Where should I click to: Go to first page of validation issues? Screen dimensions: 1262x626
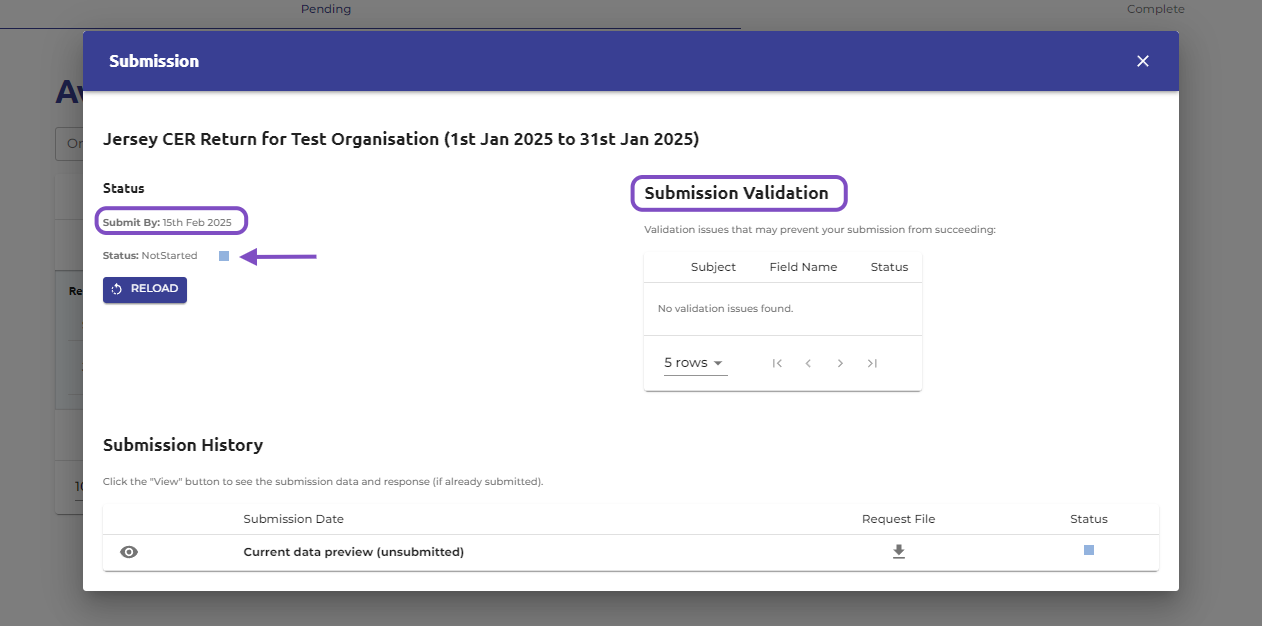coord(777,363)
